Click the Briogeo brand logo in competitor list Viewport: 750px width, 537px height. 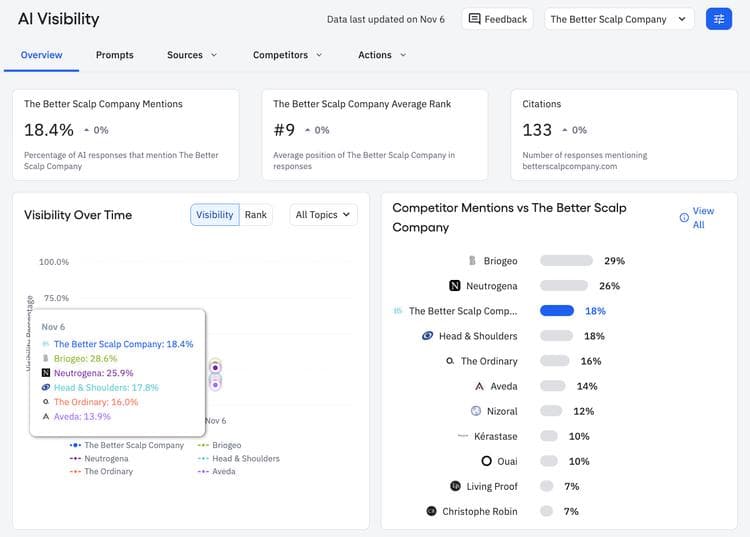(472, 261)
